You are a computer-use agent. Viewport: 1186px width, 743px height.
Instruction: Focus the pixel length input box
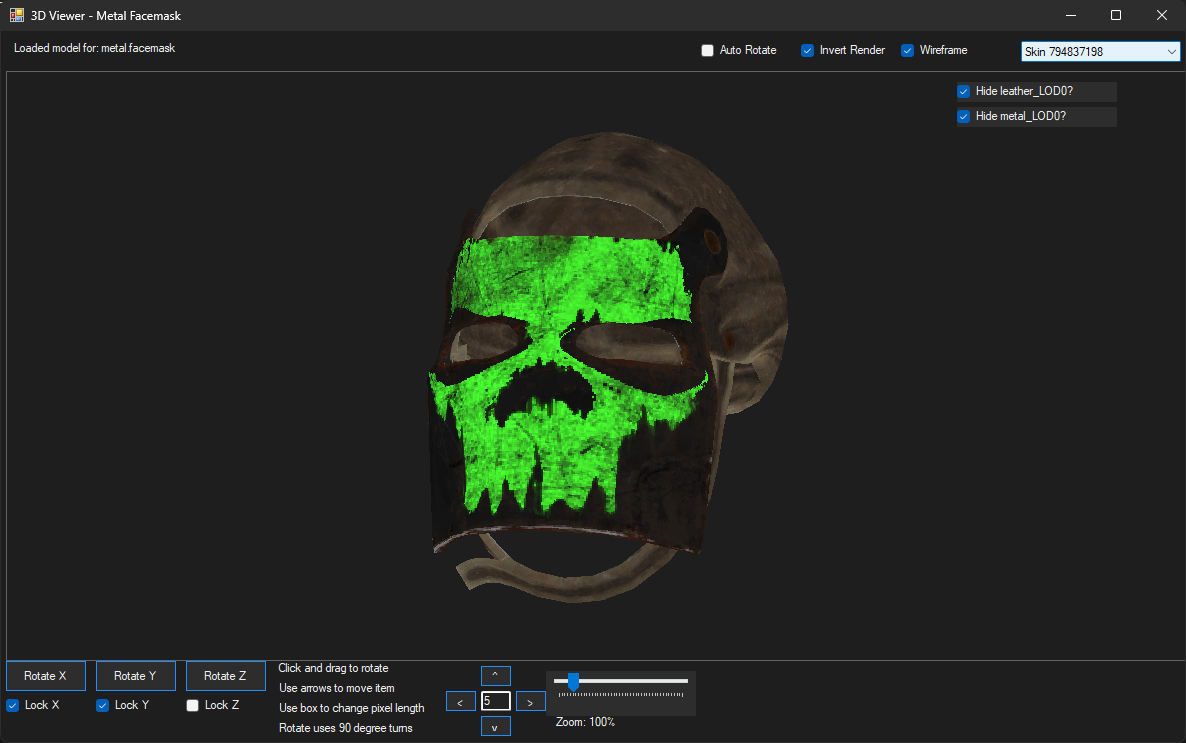tap(495, 701)
